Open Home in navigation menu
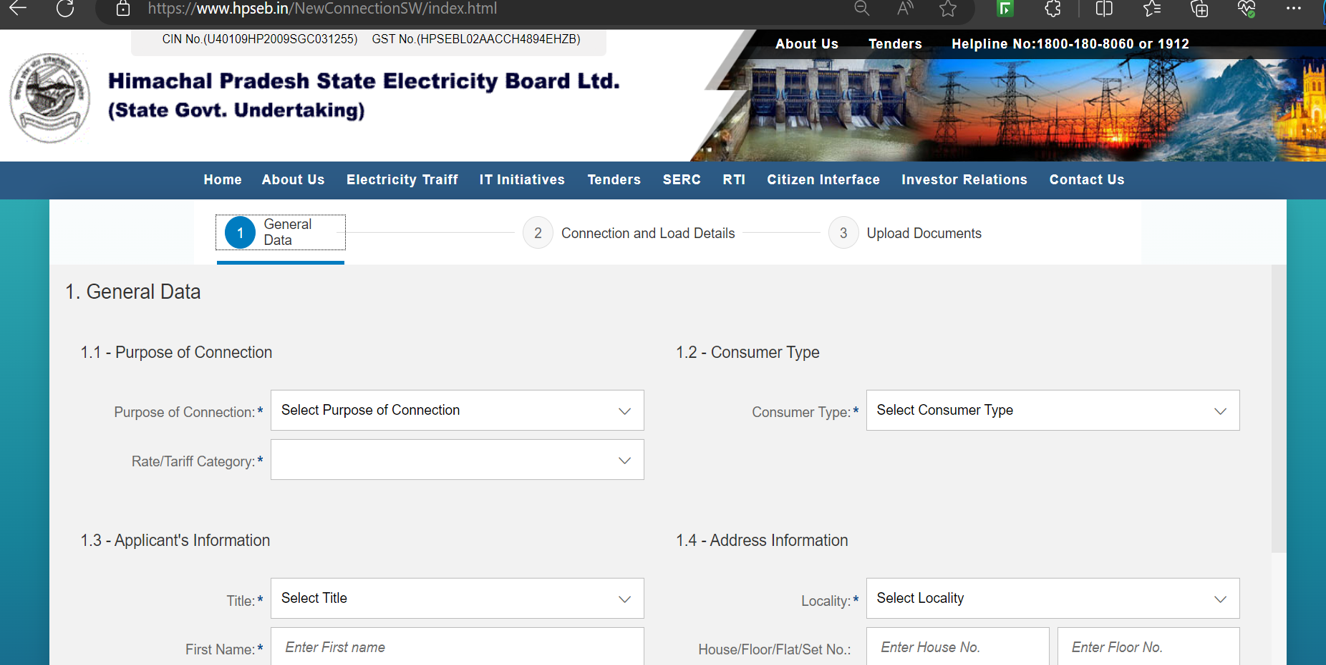 pos(223,180)
